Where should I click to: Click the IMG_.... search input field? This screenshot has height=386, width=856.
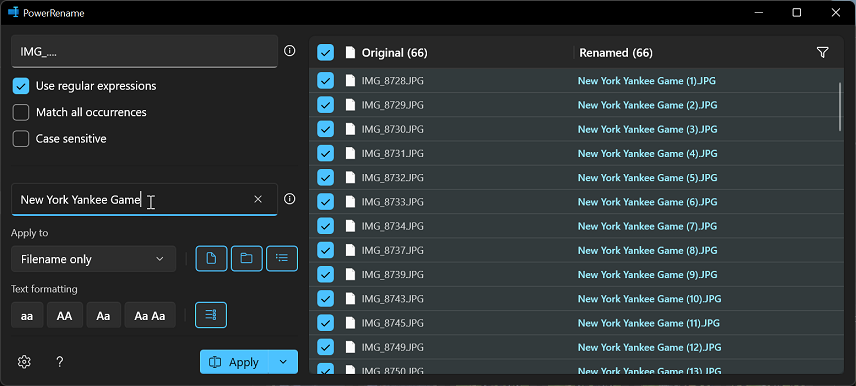coord(144,51)
